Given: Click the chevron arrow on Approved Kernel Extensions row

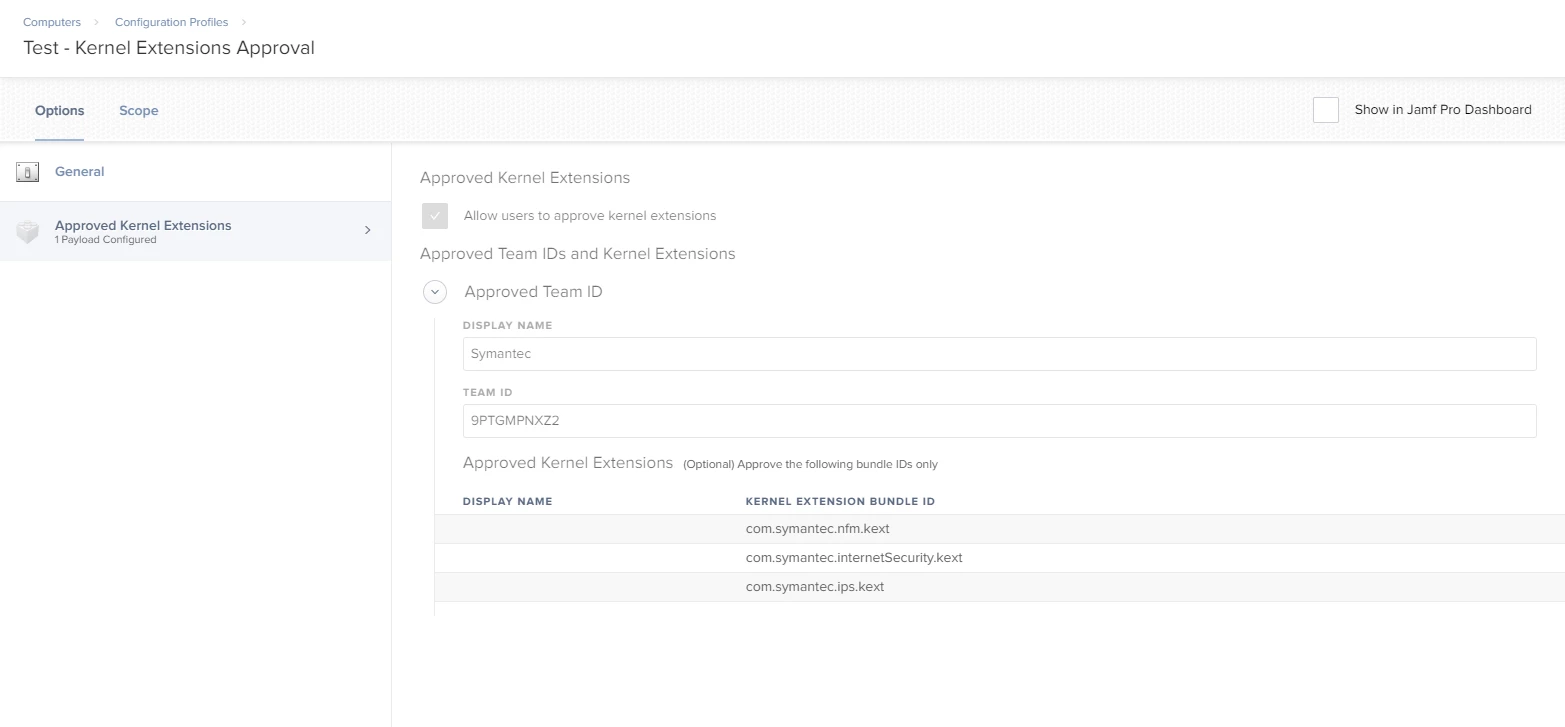Looking at the screenshot, I should pyautogui.click(x=367, y=230).
